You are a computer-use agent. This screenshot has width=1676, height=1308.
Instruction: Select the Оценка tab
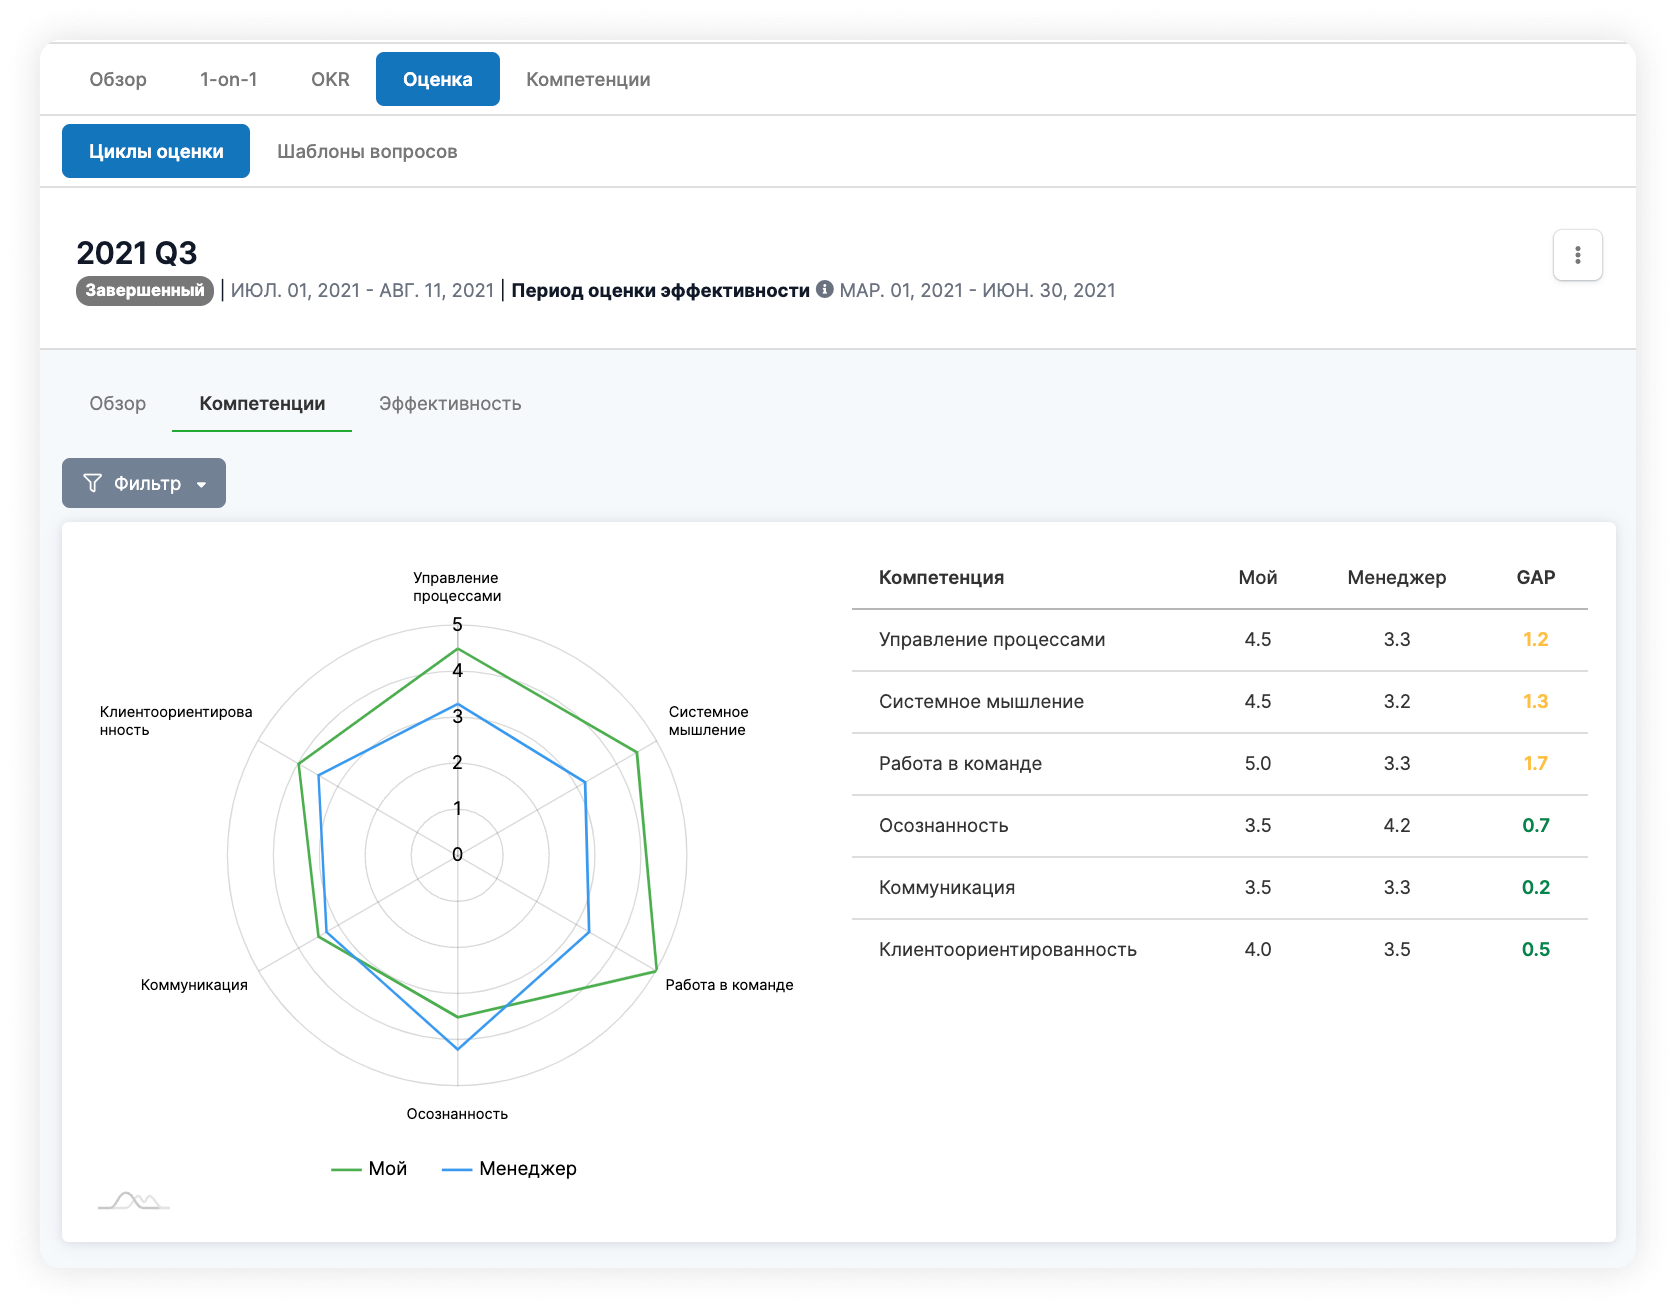(437, 79)
